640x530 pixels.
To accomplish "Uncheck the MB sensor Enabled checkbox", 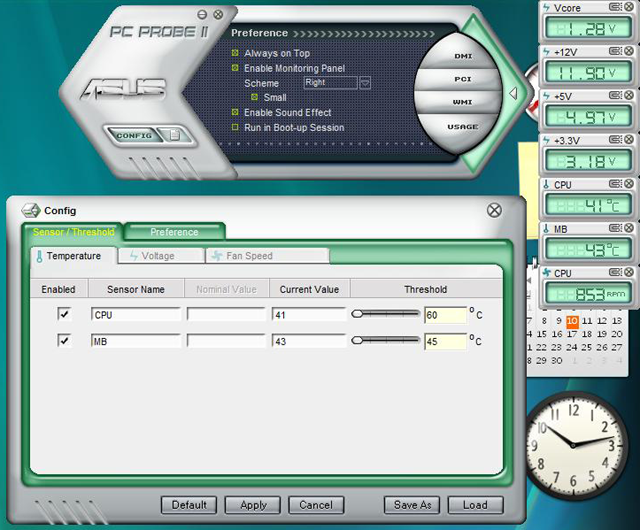I will (x=64, y=340).
